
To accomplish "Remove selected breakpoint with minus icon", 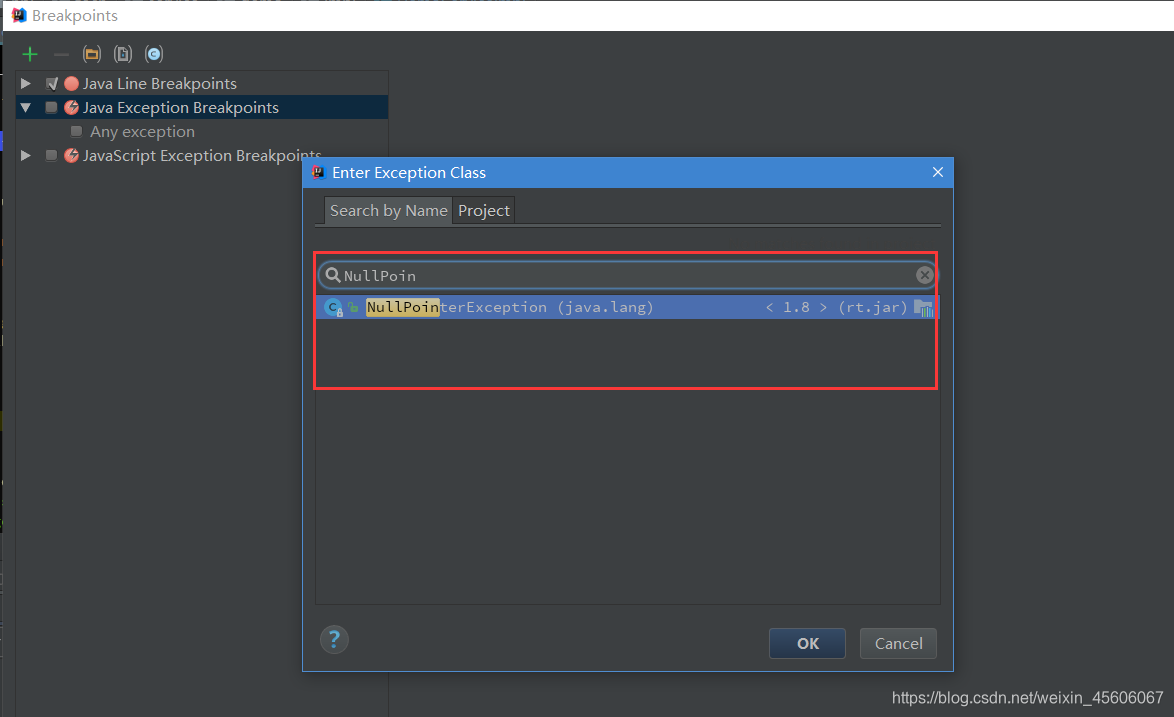I will click(61, 54).
